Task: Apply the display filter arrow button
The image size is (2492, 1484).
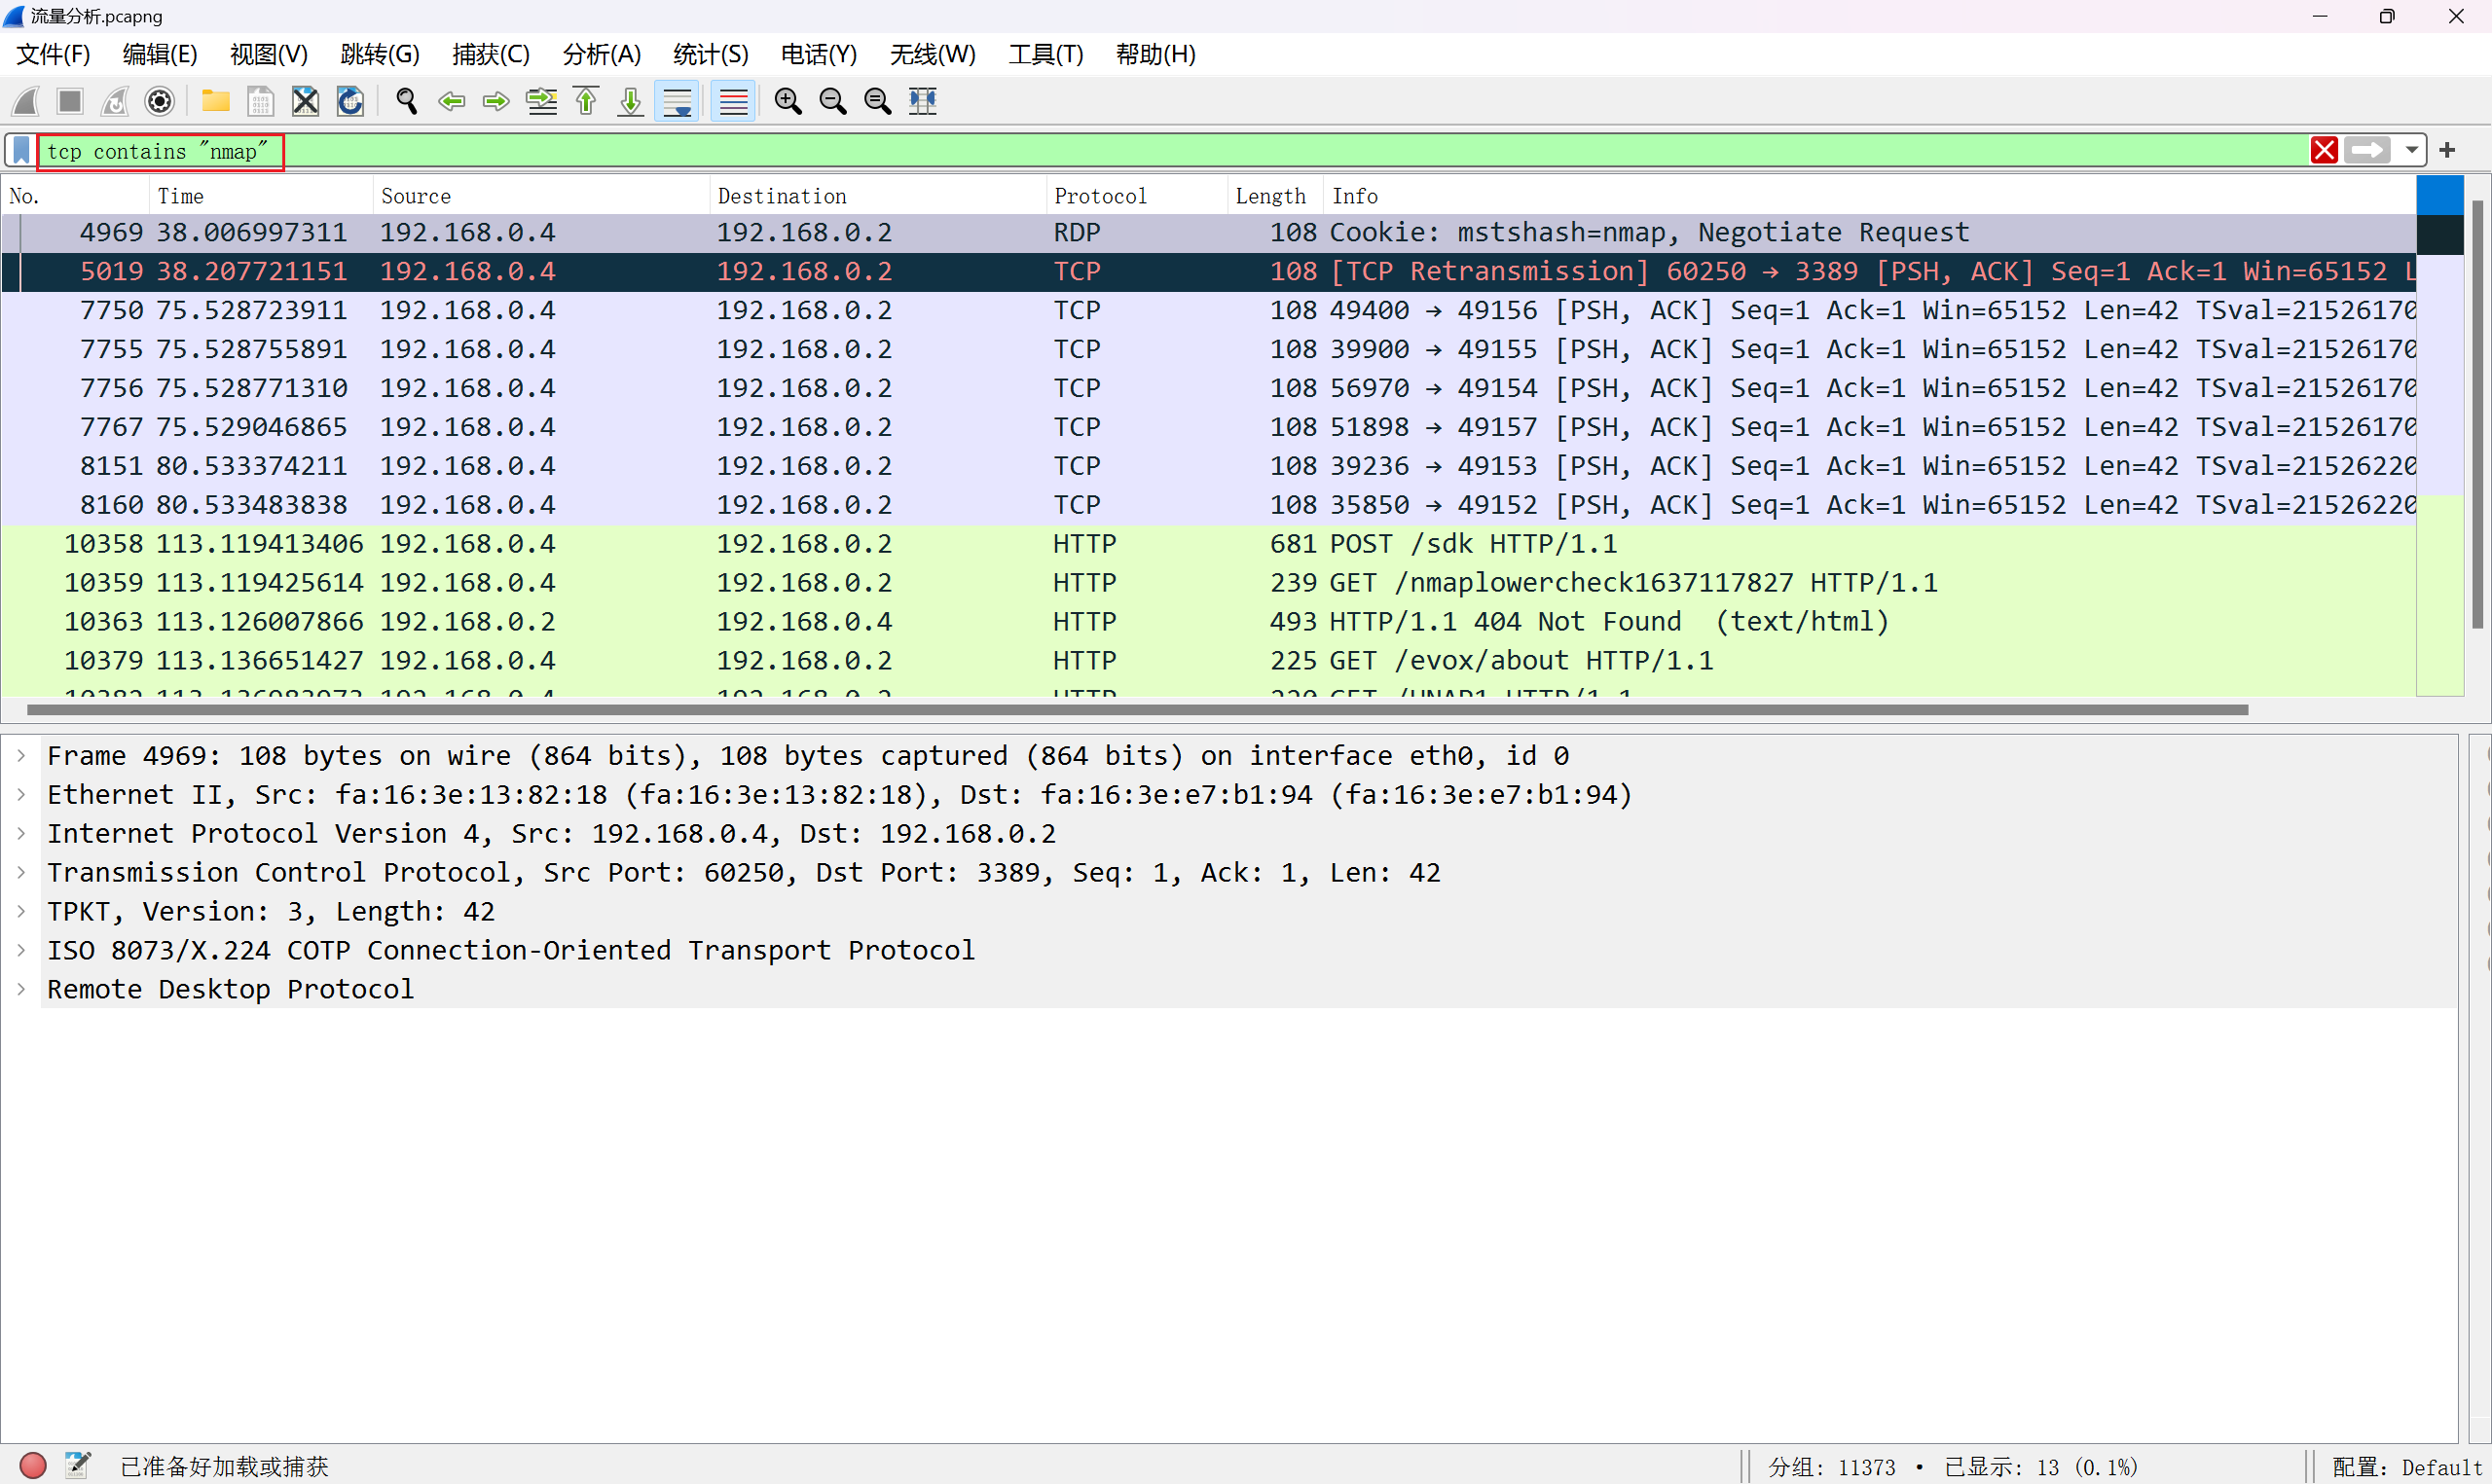Action: [2367, 150]
